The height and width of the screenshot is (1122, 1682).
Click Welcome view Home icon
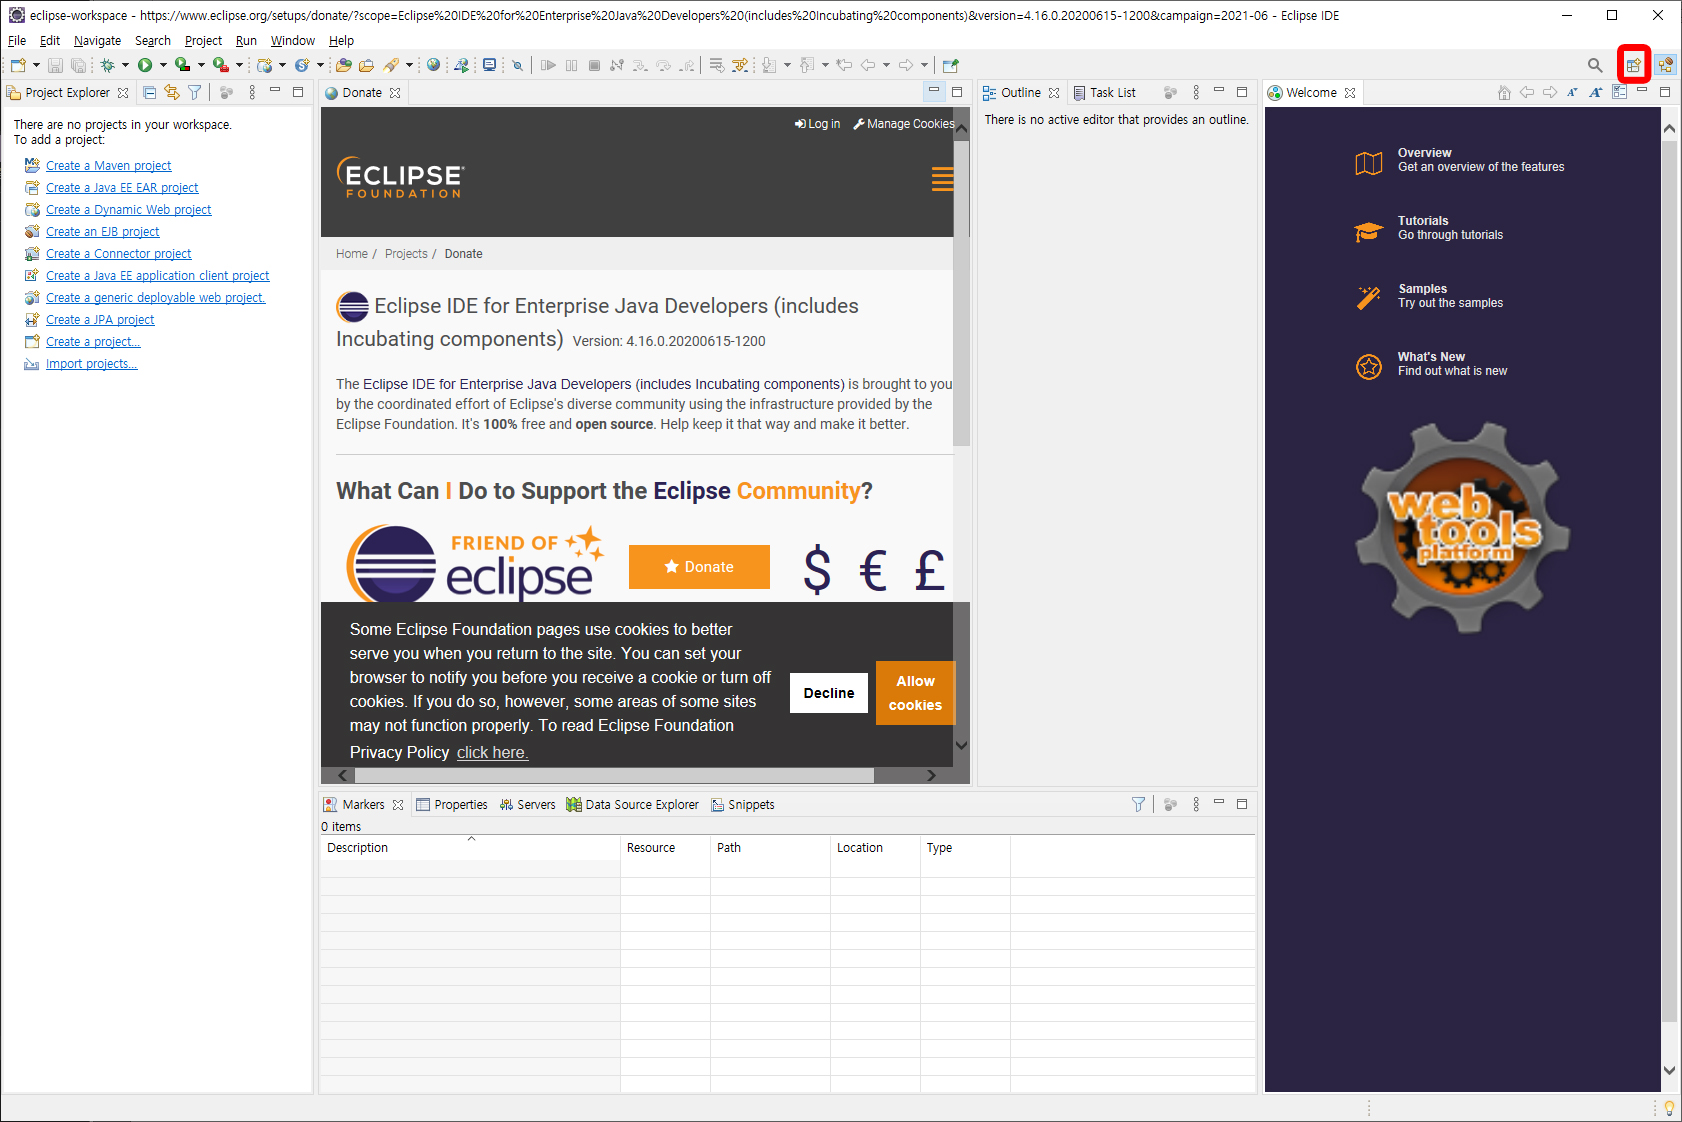(x=1504, y=92)
